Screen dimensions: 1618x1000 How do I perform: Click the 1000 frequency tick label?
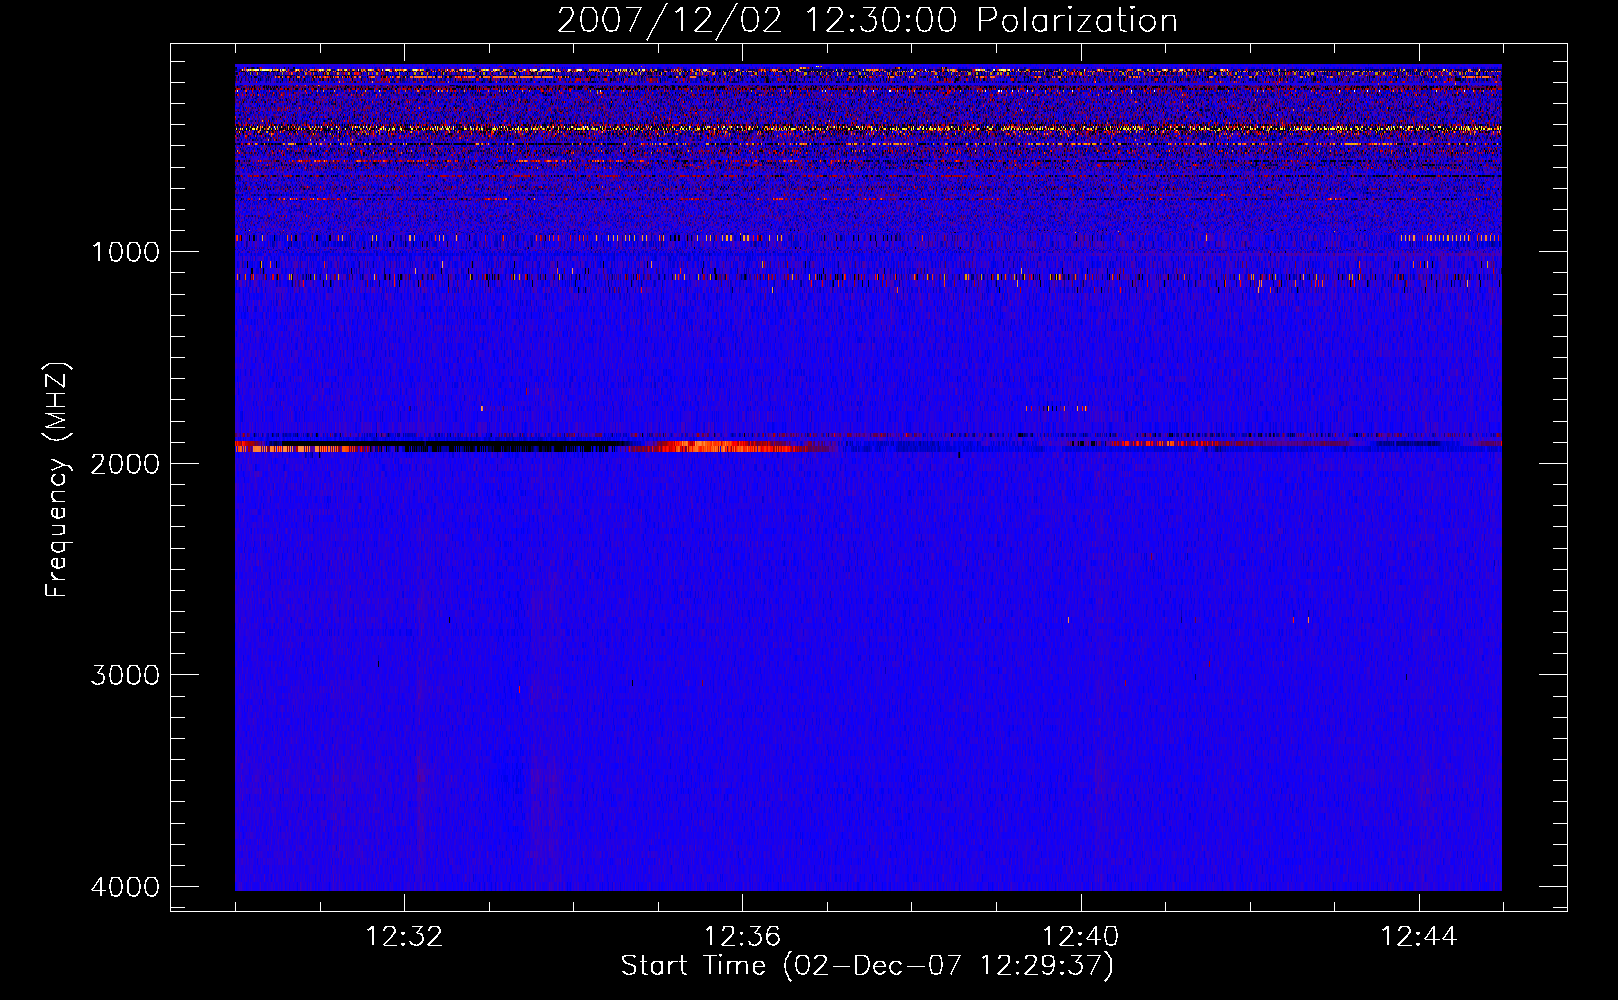click(125, 251)
